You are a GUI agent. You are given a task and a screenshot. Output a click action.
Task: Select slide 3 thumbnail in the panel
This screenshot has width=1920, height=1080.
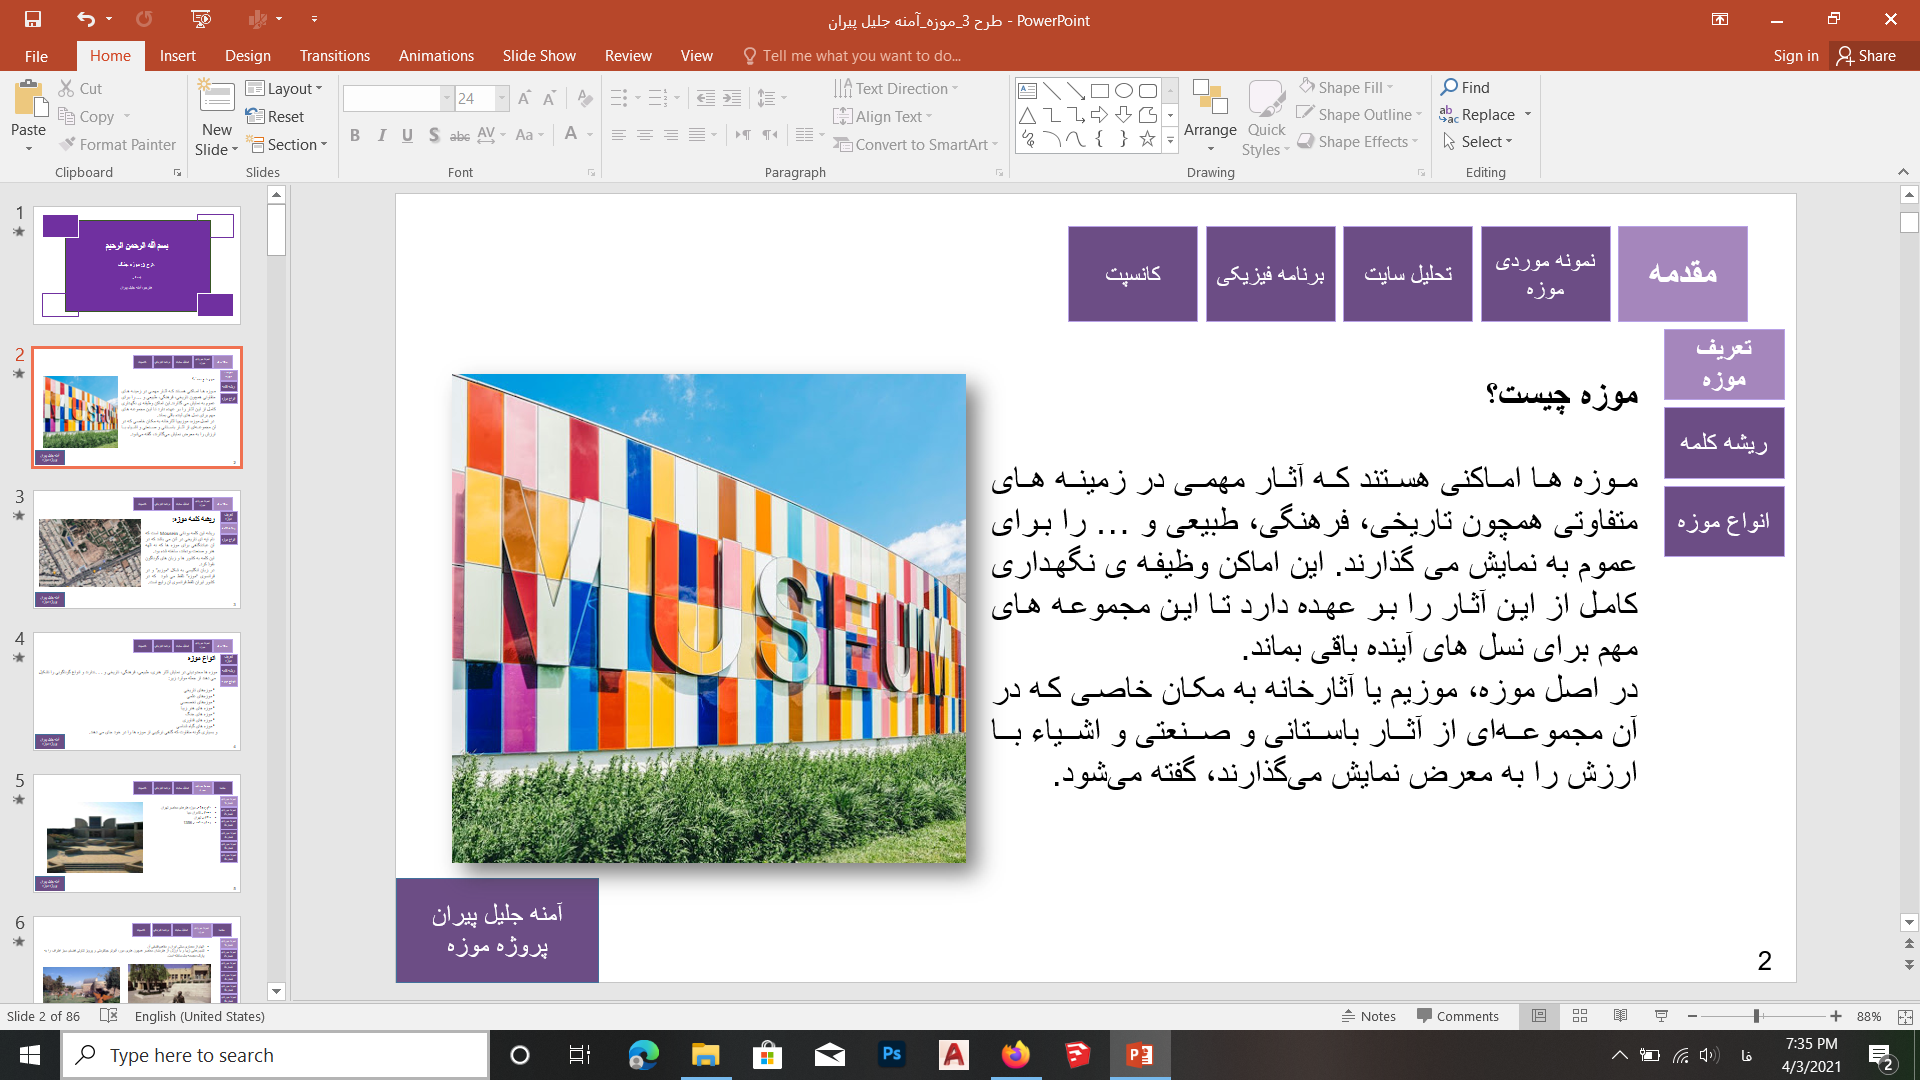(x=137, y=549)
